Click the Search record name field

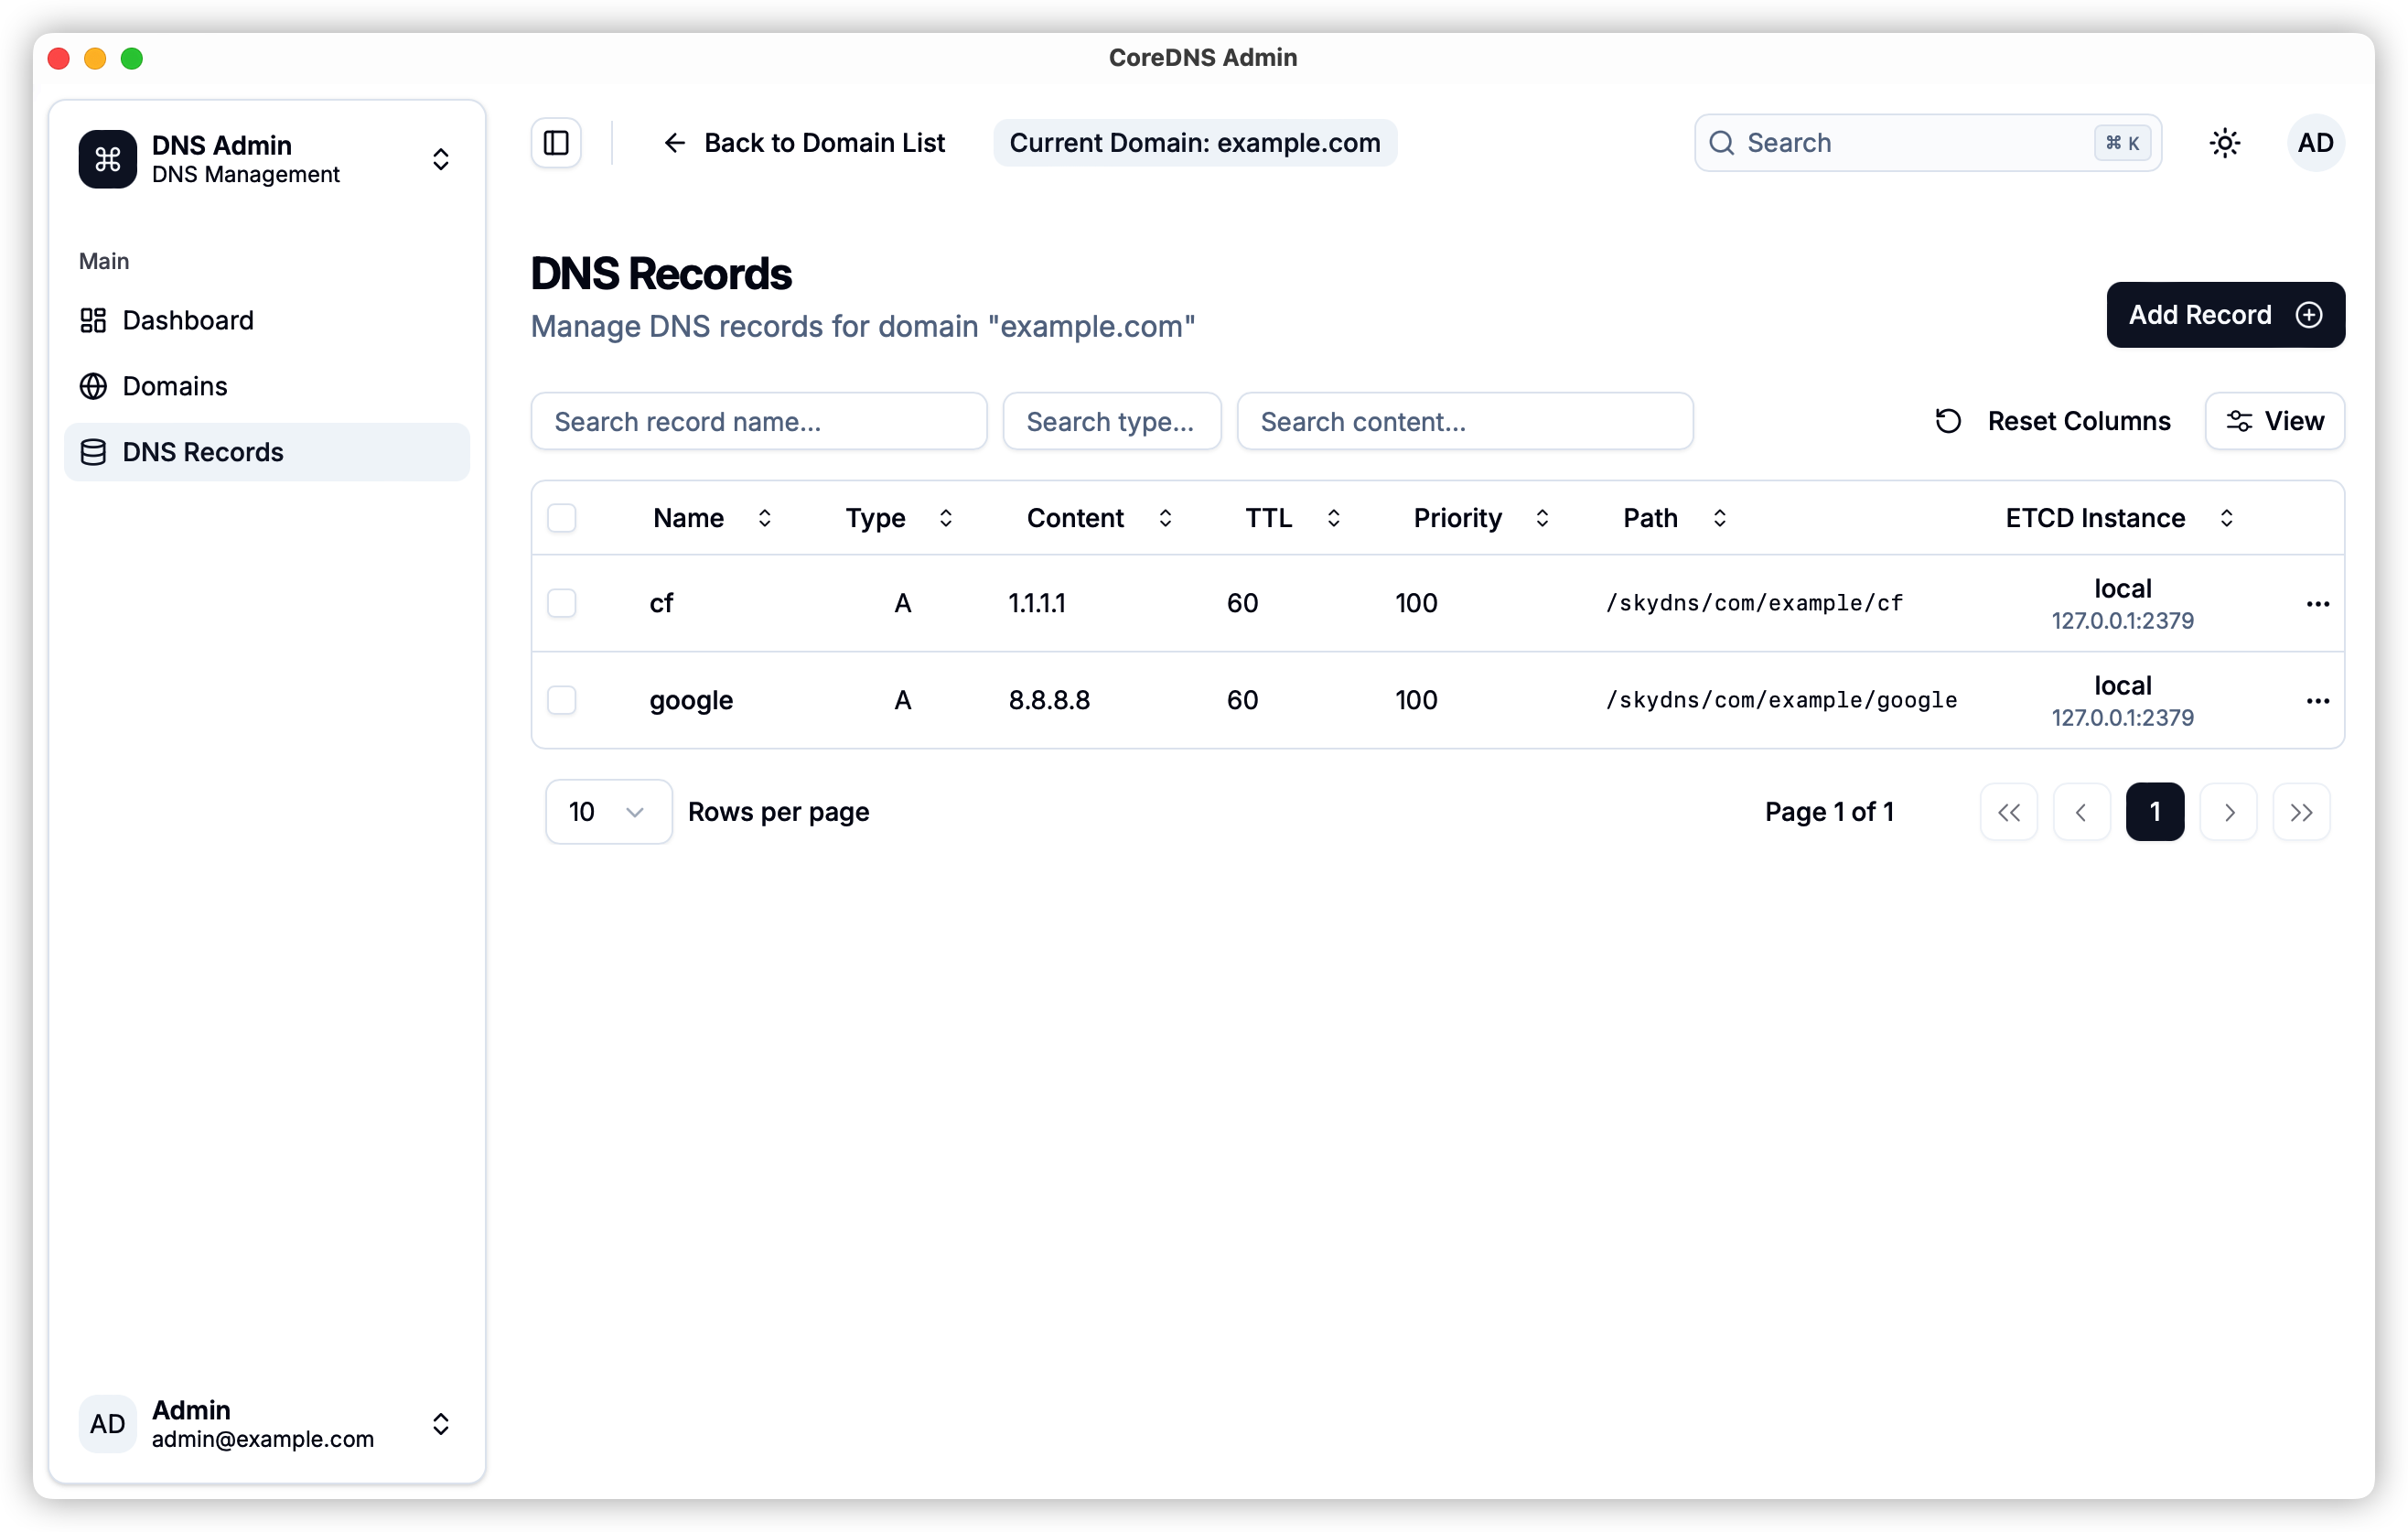point(758,421)
